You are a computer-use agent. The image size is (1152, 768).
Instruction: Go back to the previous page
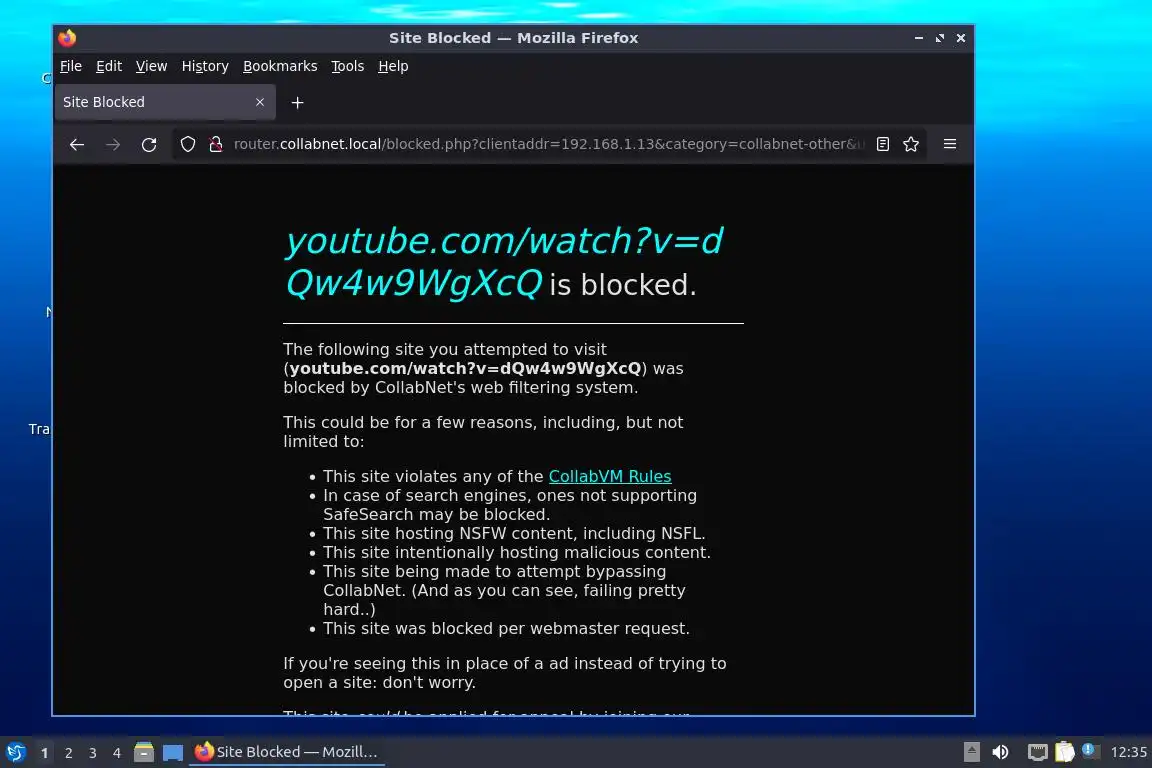(x=76, y=144)
